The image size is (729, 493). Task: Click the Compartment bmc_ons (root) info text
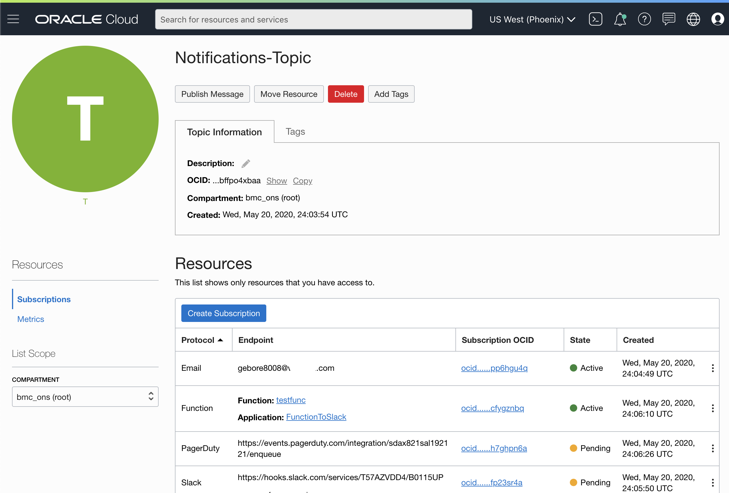244,198
